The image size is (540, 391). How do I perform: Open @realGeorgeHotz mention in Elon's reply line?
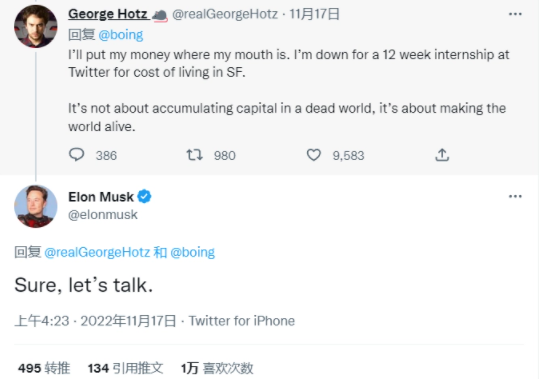[x=97, y=252]
